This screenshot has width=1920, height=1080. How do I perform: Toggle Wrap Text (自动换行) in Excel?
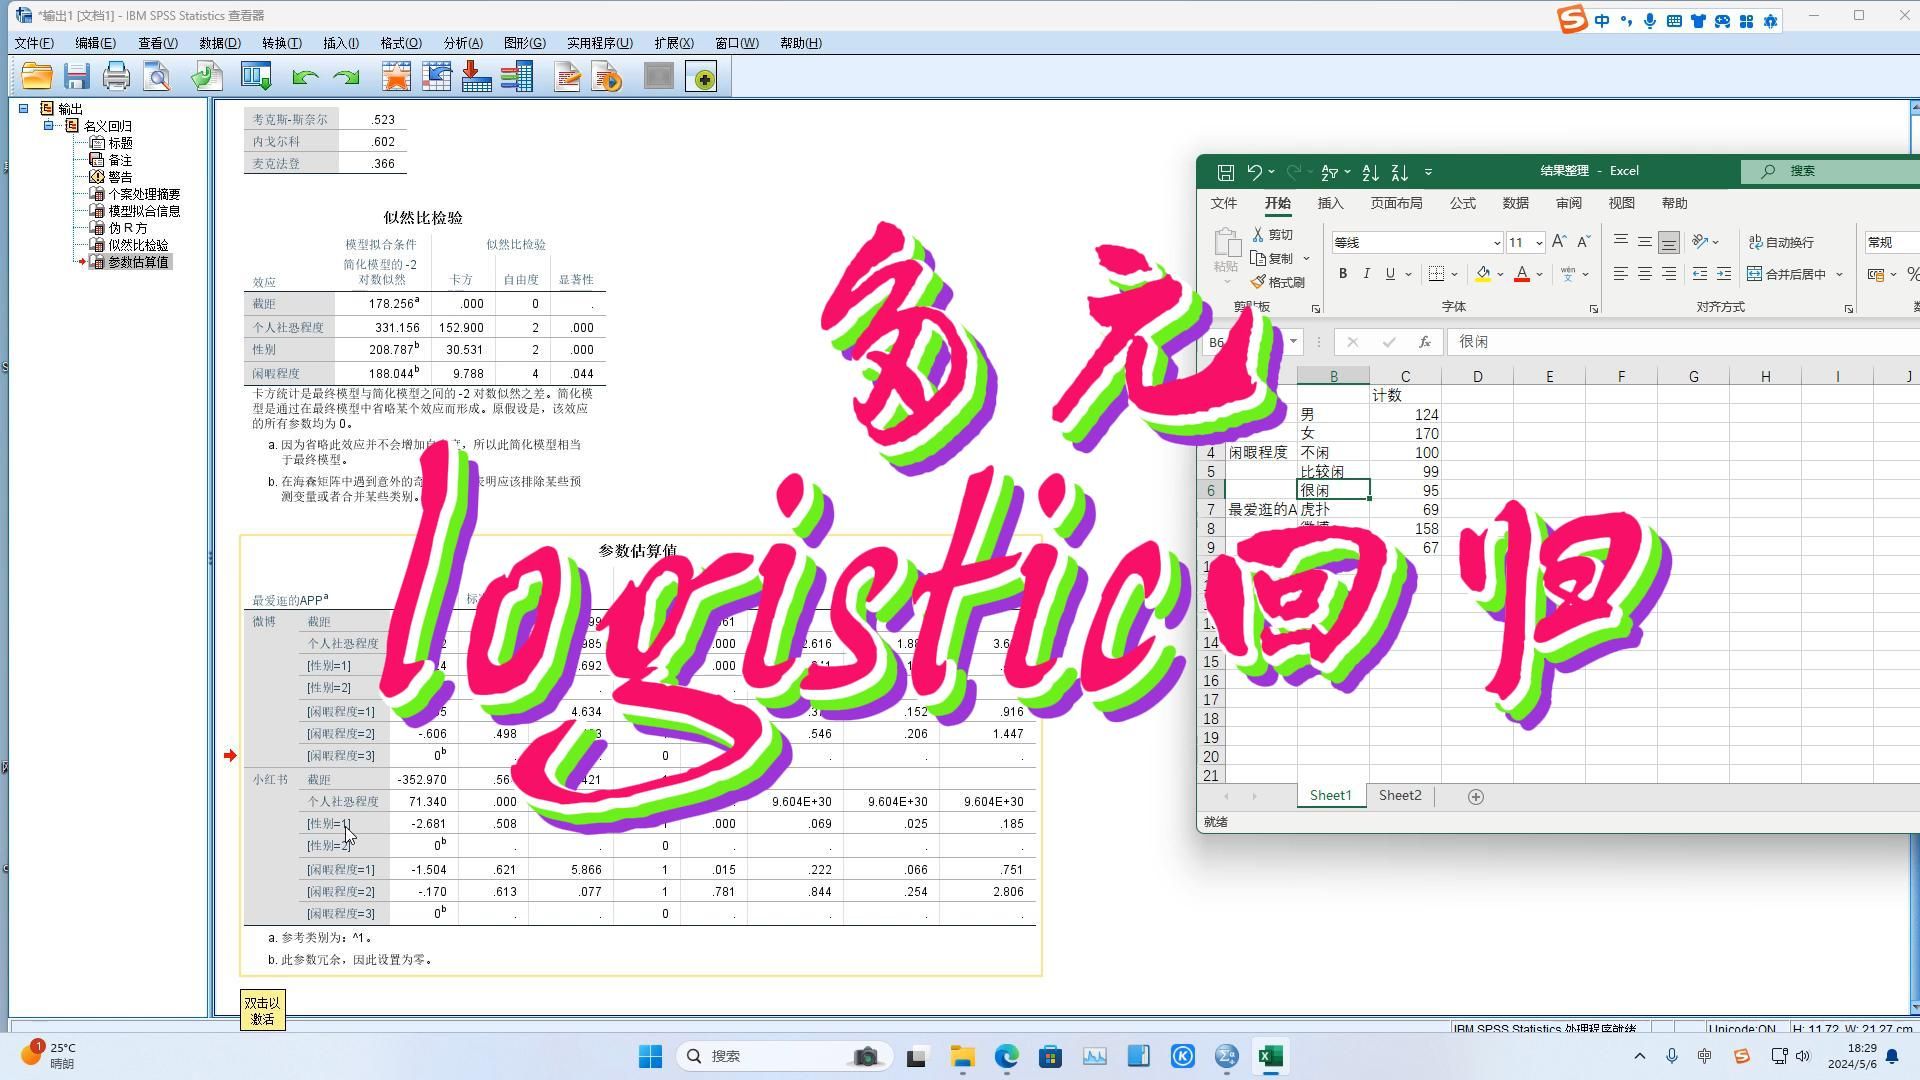[x=1780, y=242]
